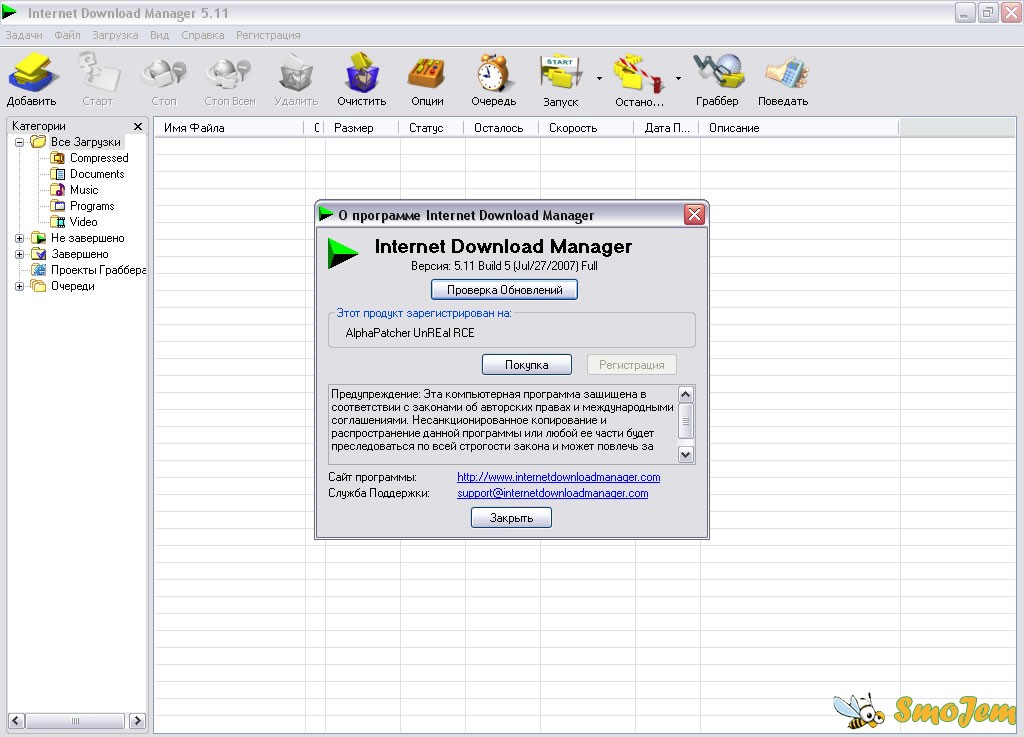Open the Справка menu

pos(202,35)
